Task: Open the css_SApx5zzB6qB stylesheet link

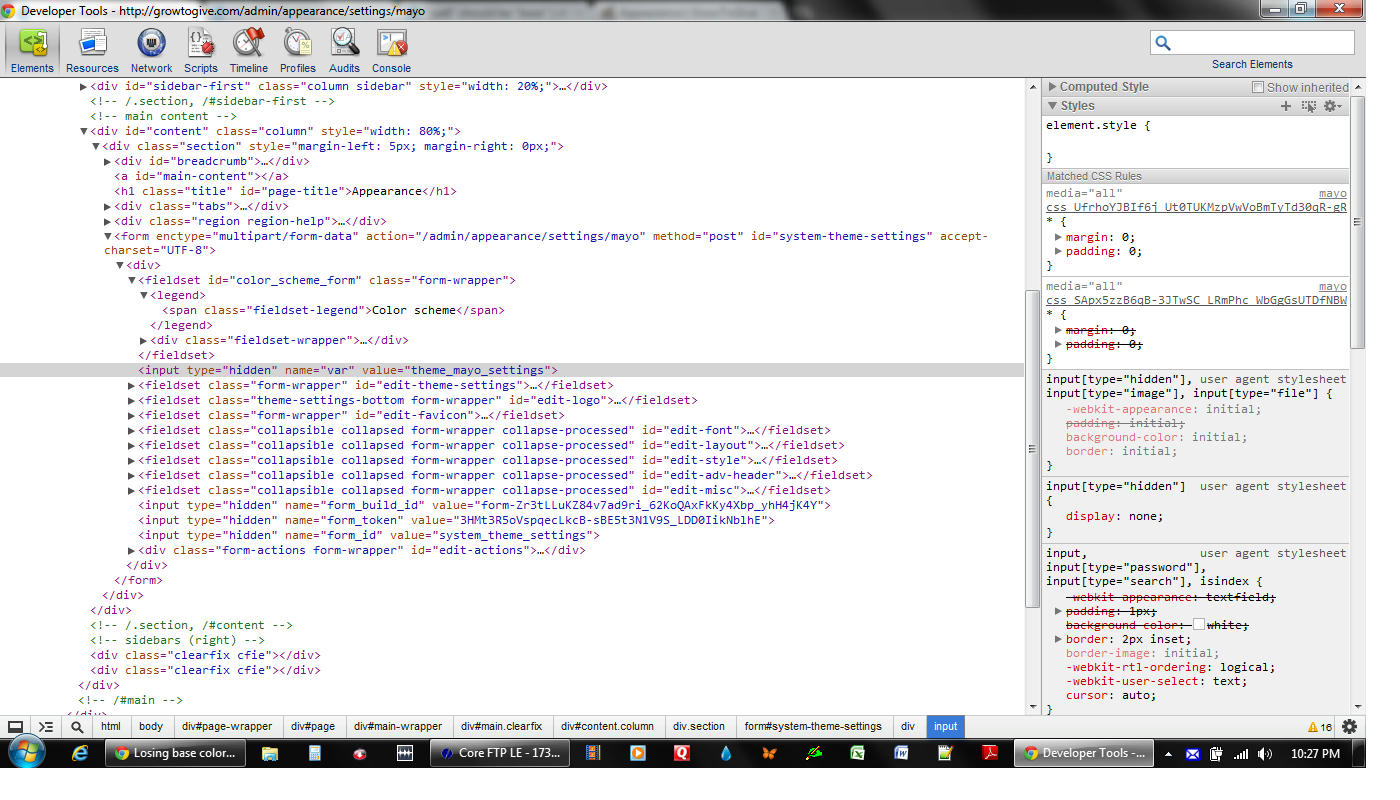Action: click(x=1196, y=300)
